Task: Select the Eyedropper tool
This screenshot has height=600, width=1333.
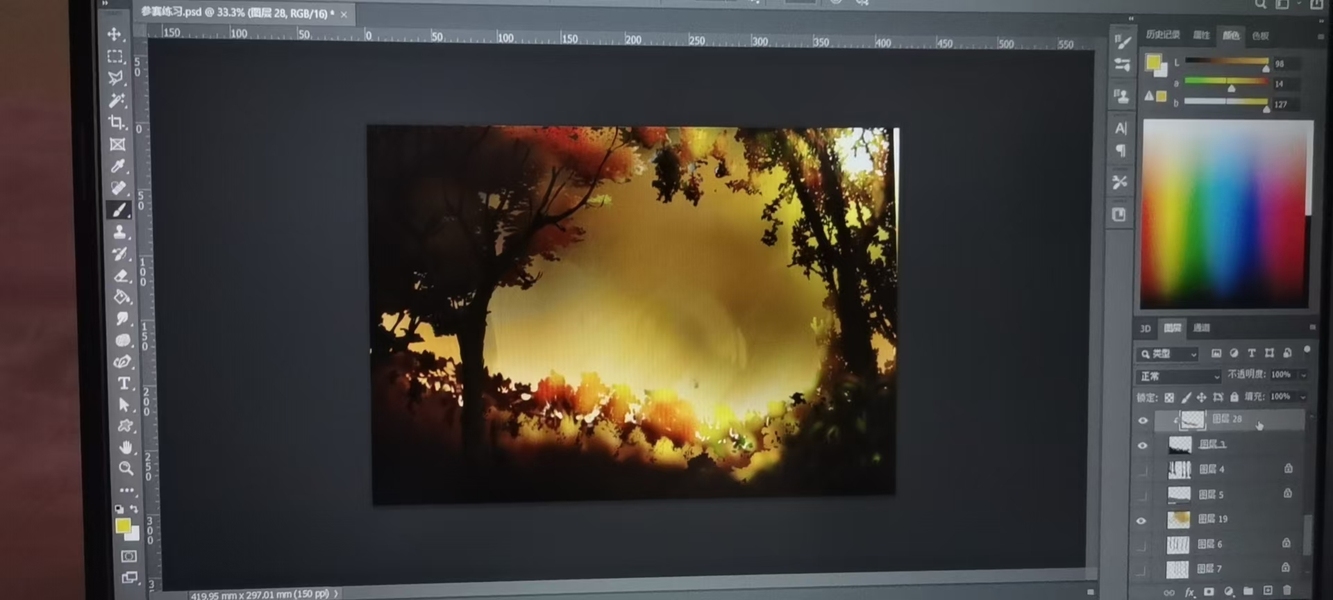Action: pyautogui.click(x=118, y=166)
